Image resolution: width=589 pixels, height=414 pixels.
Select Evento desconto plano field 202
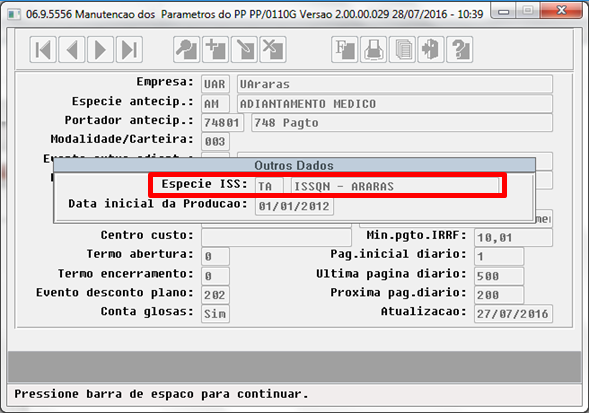tap(215, 295)
